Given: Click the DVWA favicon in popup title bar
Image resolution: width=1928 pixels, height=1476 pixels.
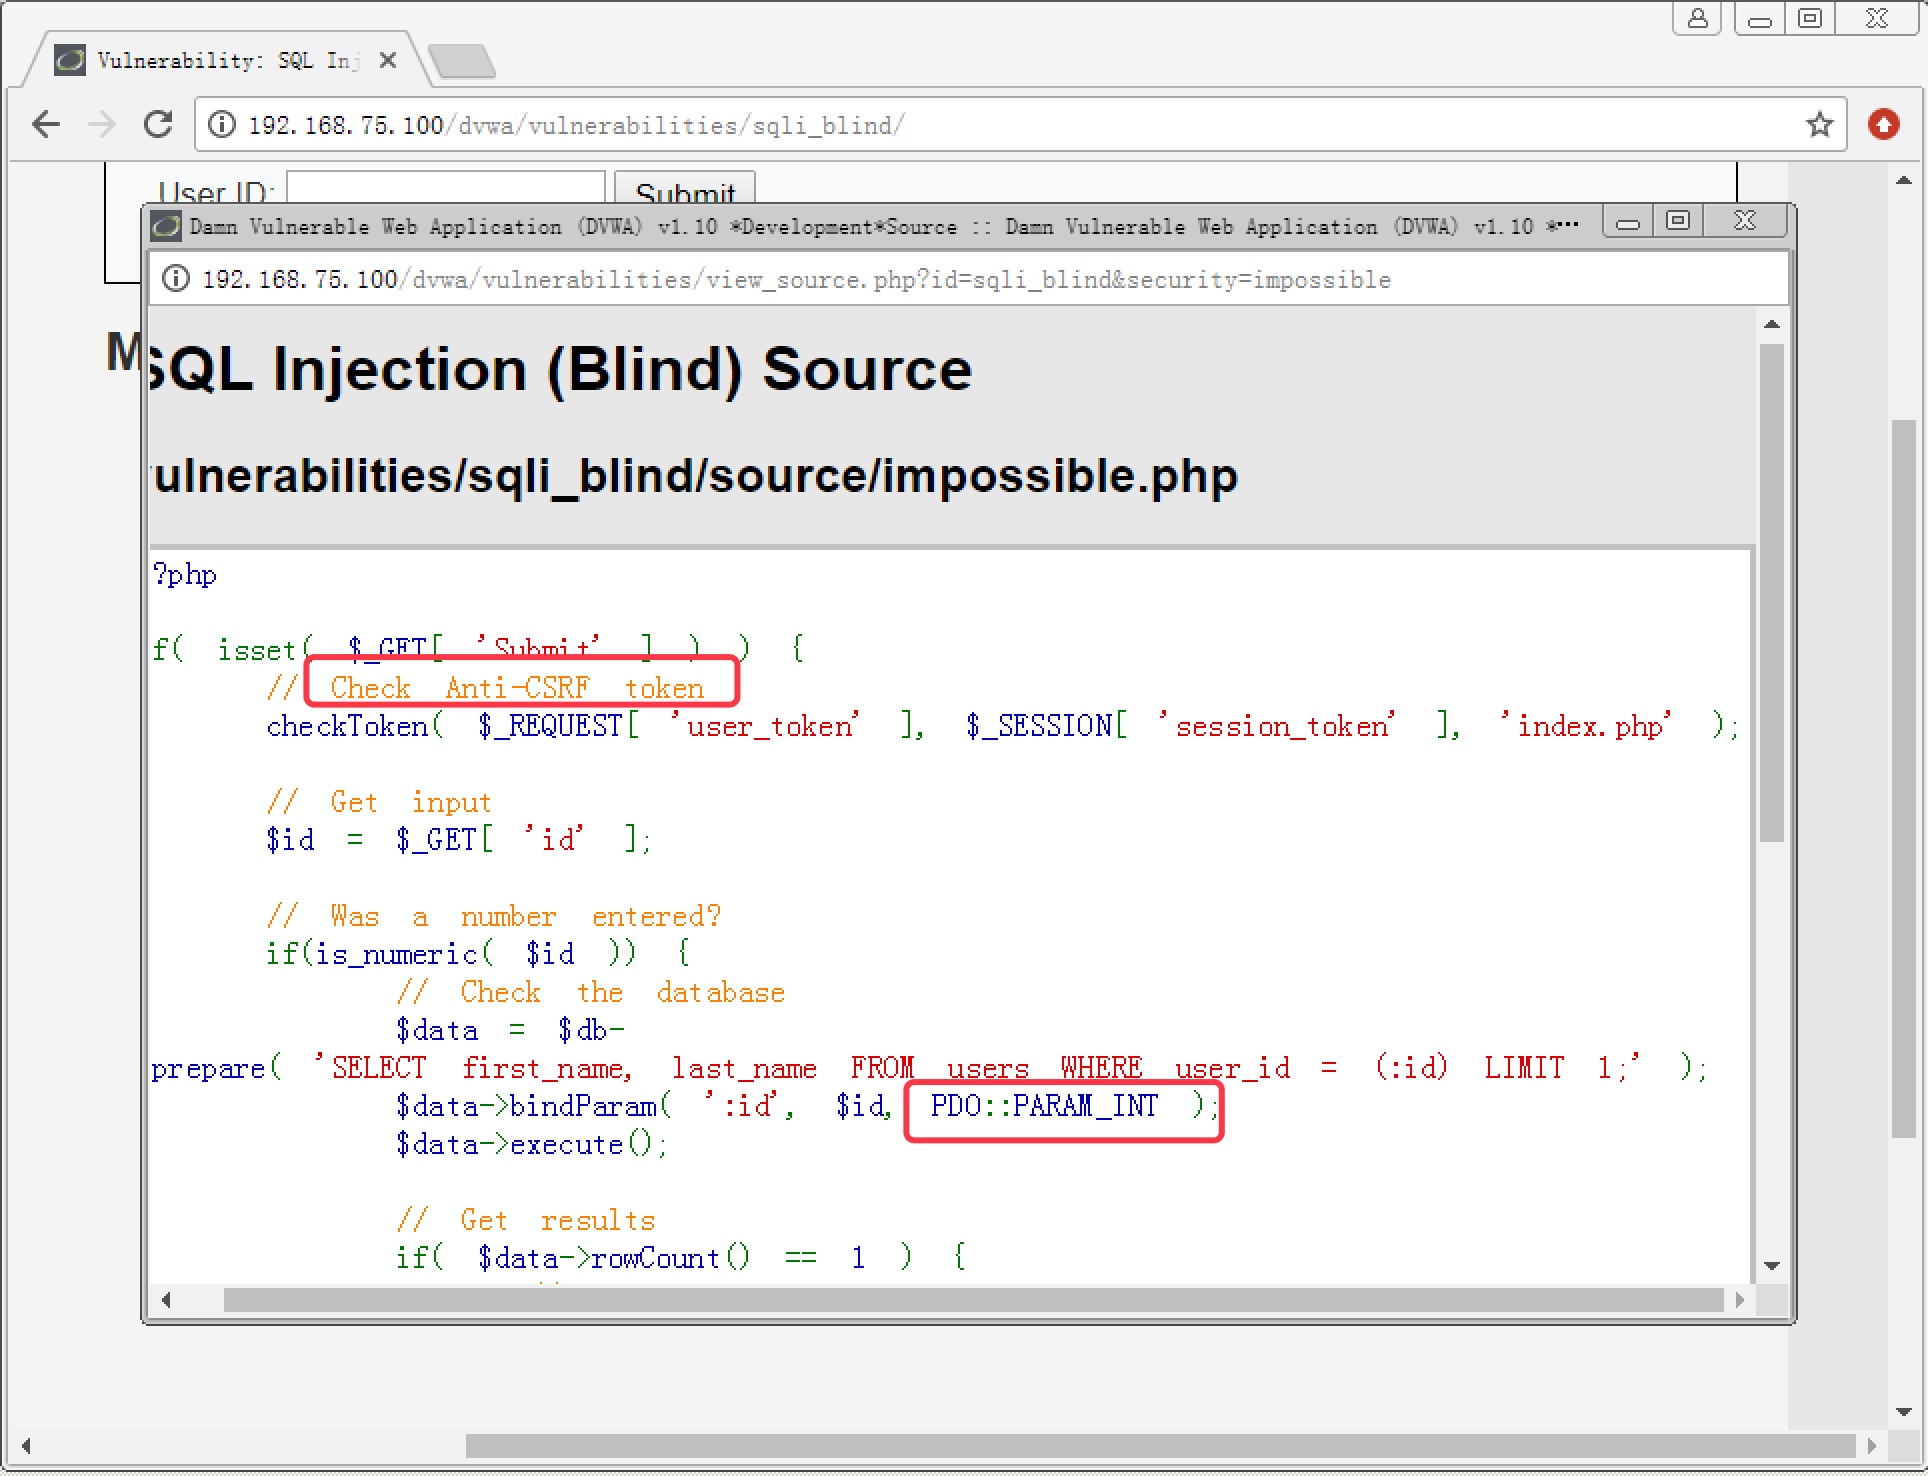Looking at the screenshot, I should click(165, 227).
